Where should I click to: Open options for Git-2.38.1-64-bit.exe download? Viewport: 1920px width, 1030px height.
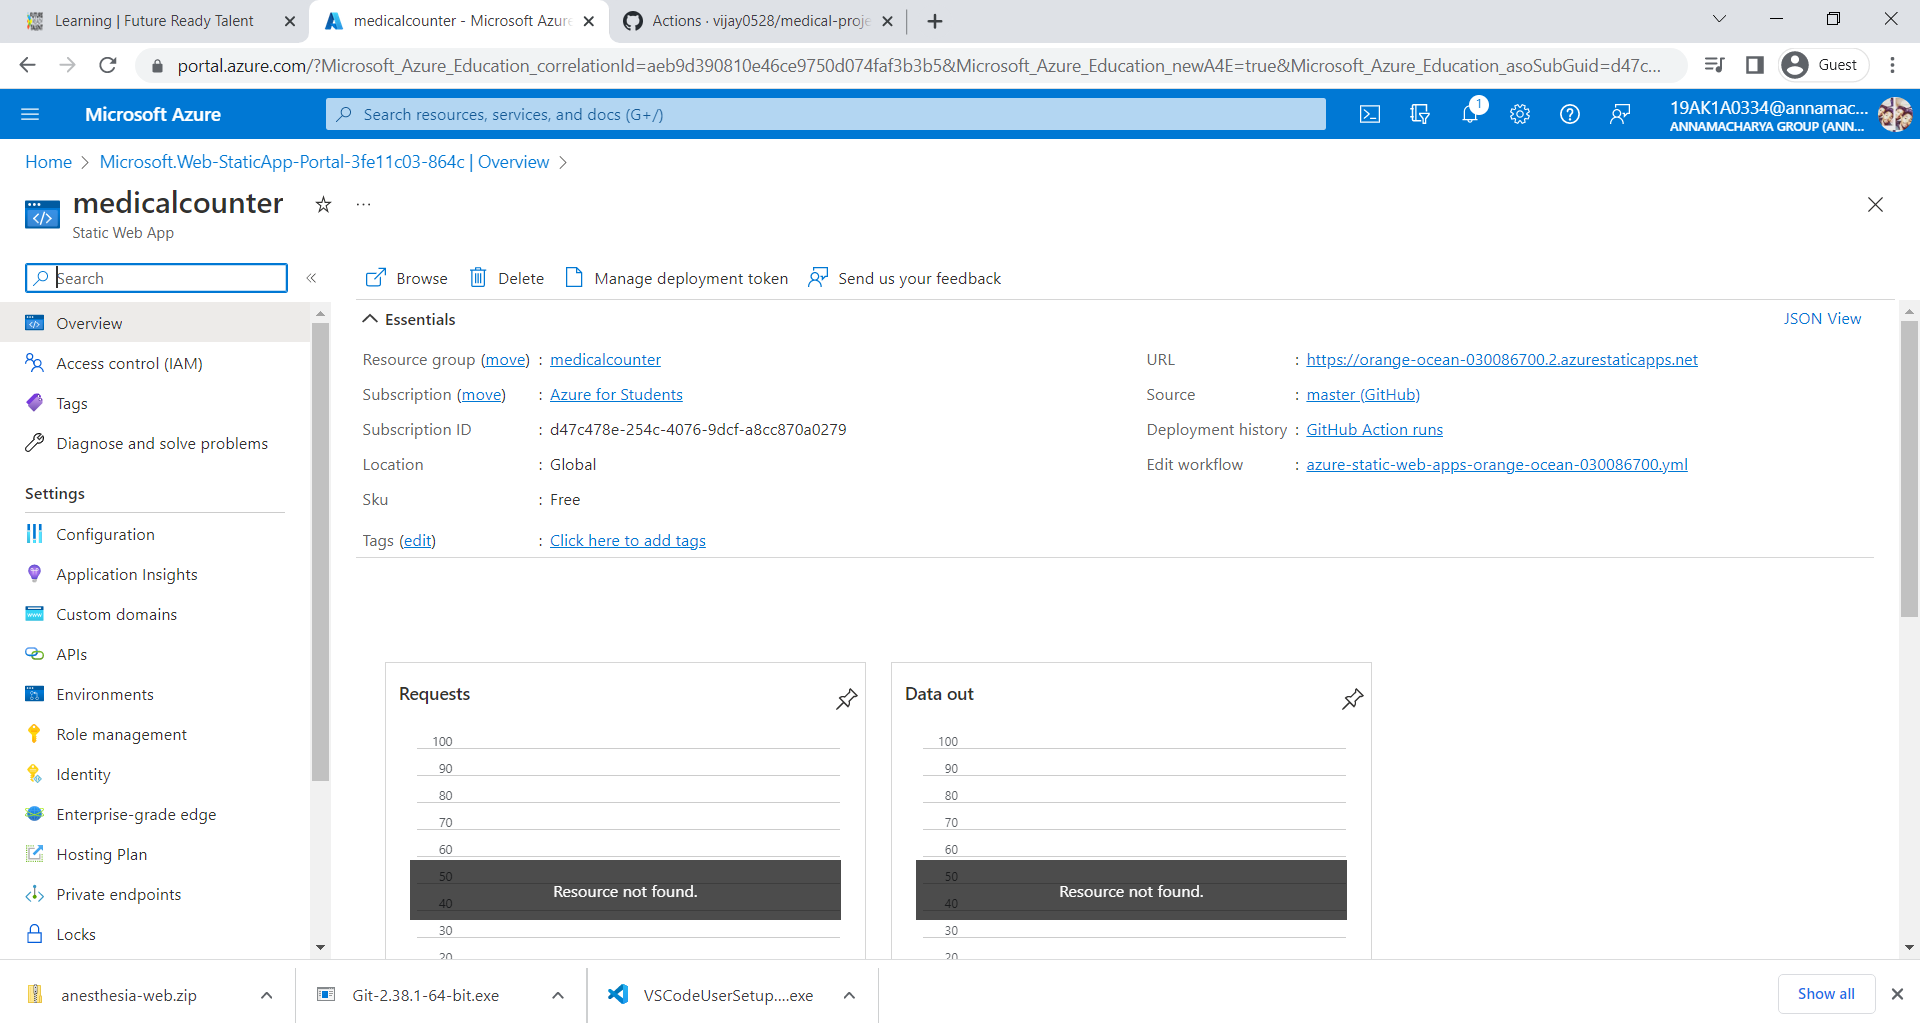(x=558, y=995)
